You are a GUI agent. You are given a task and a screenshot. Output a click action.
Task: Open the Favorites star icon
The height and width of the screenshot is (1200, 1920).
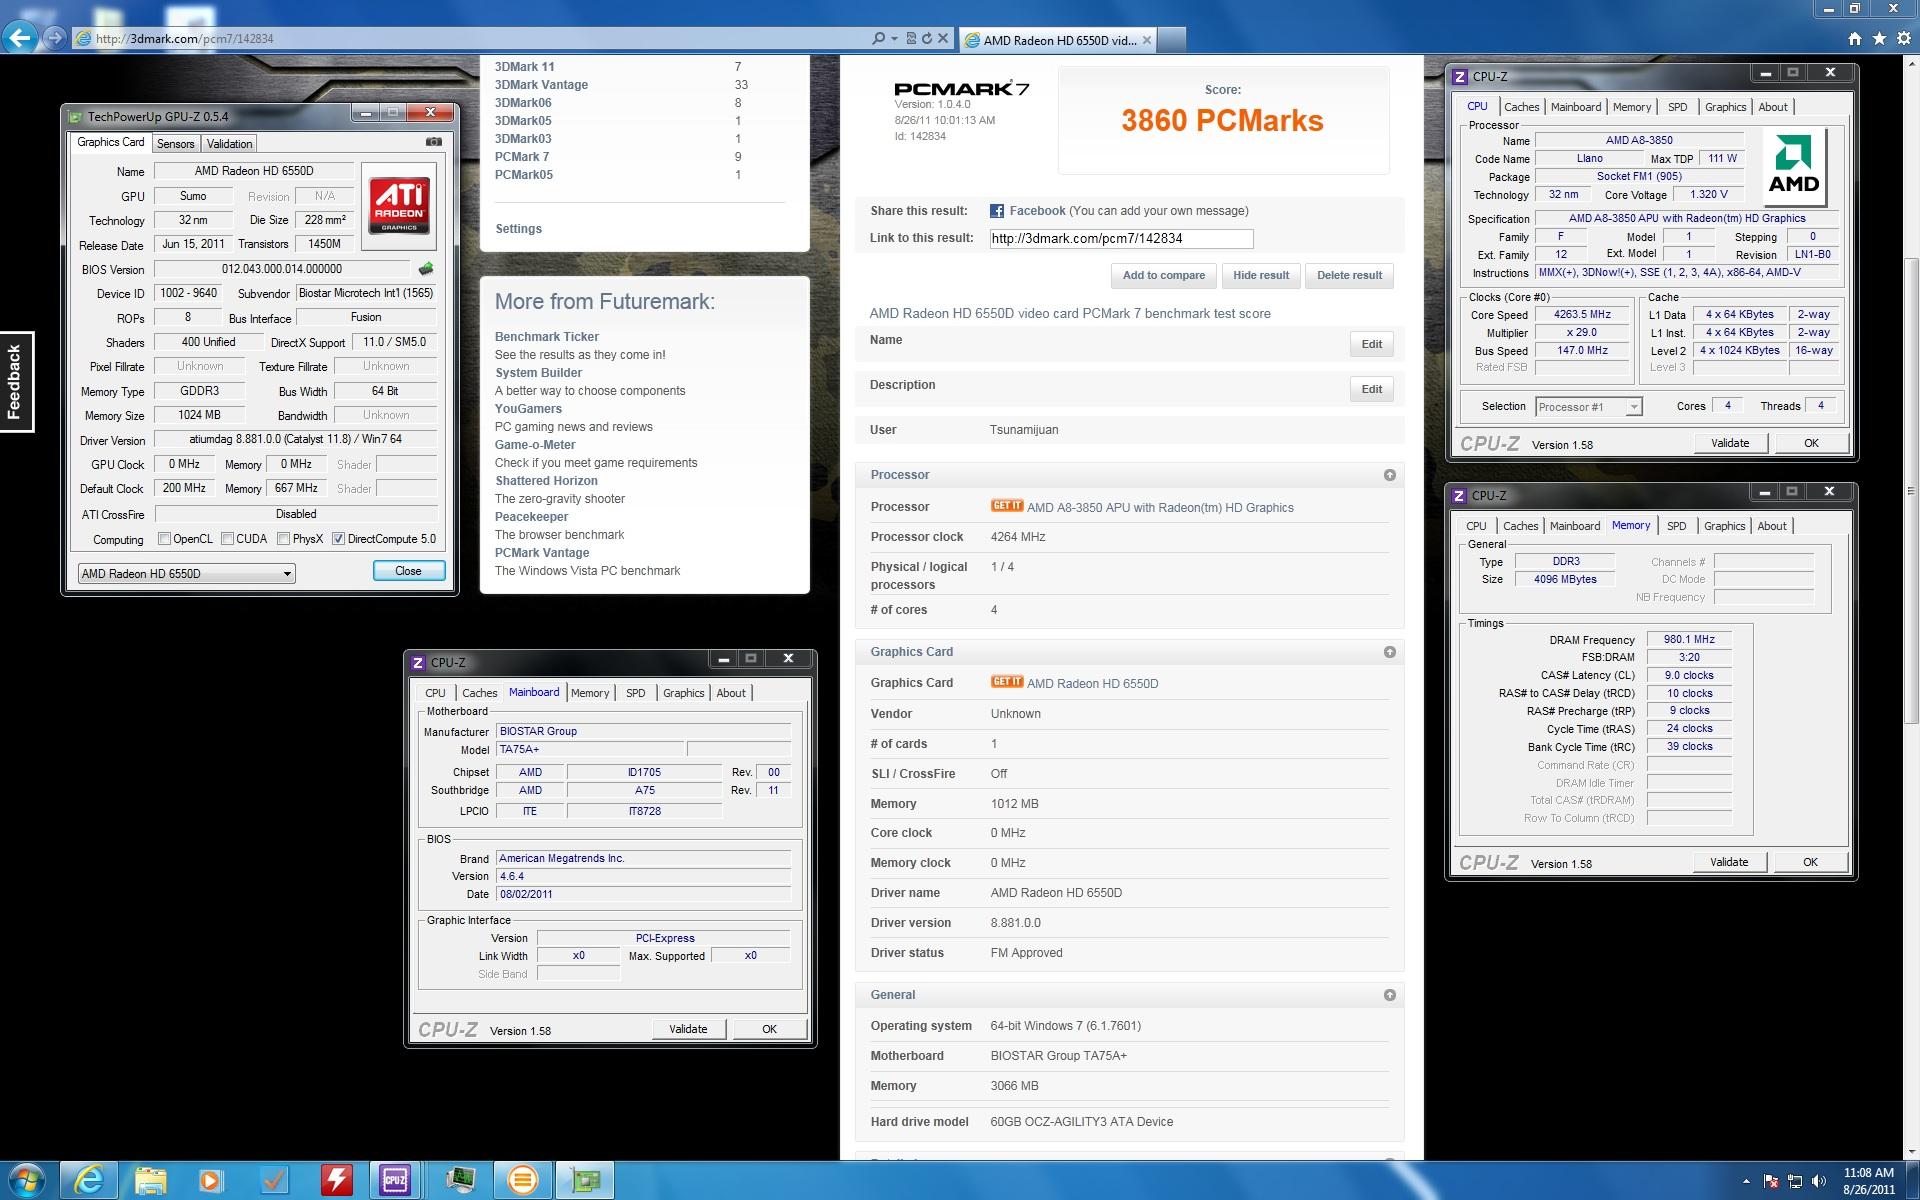pyautogui.click(x=1879, y=38)
